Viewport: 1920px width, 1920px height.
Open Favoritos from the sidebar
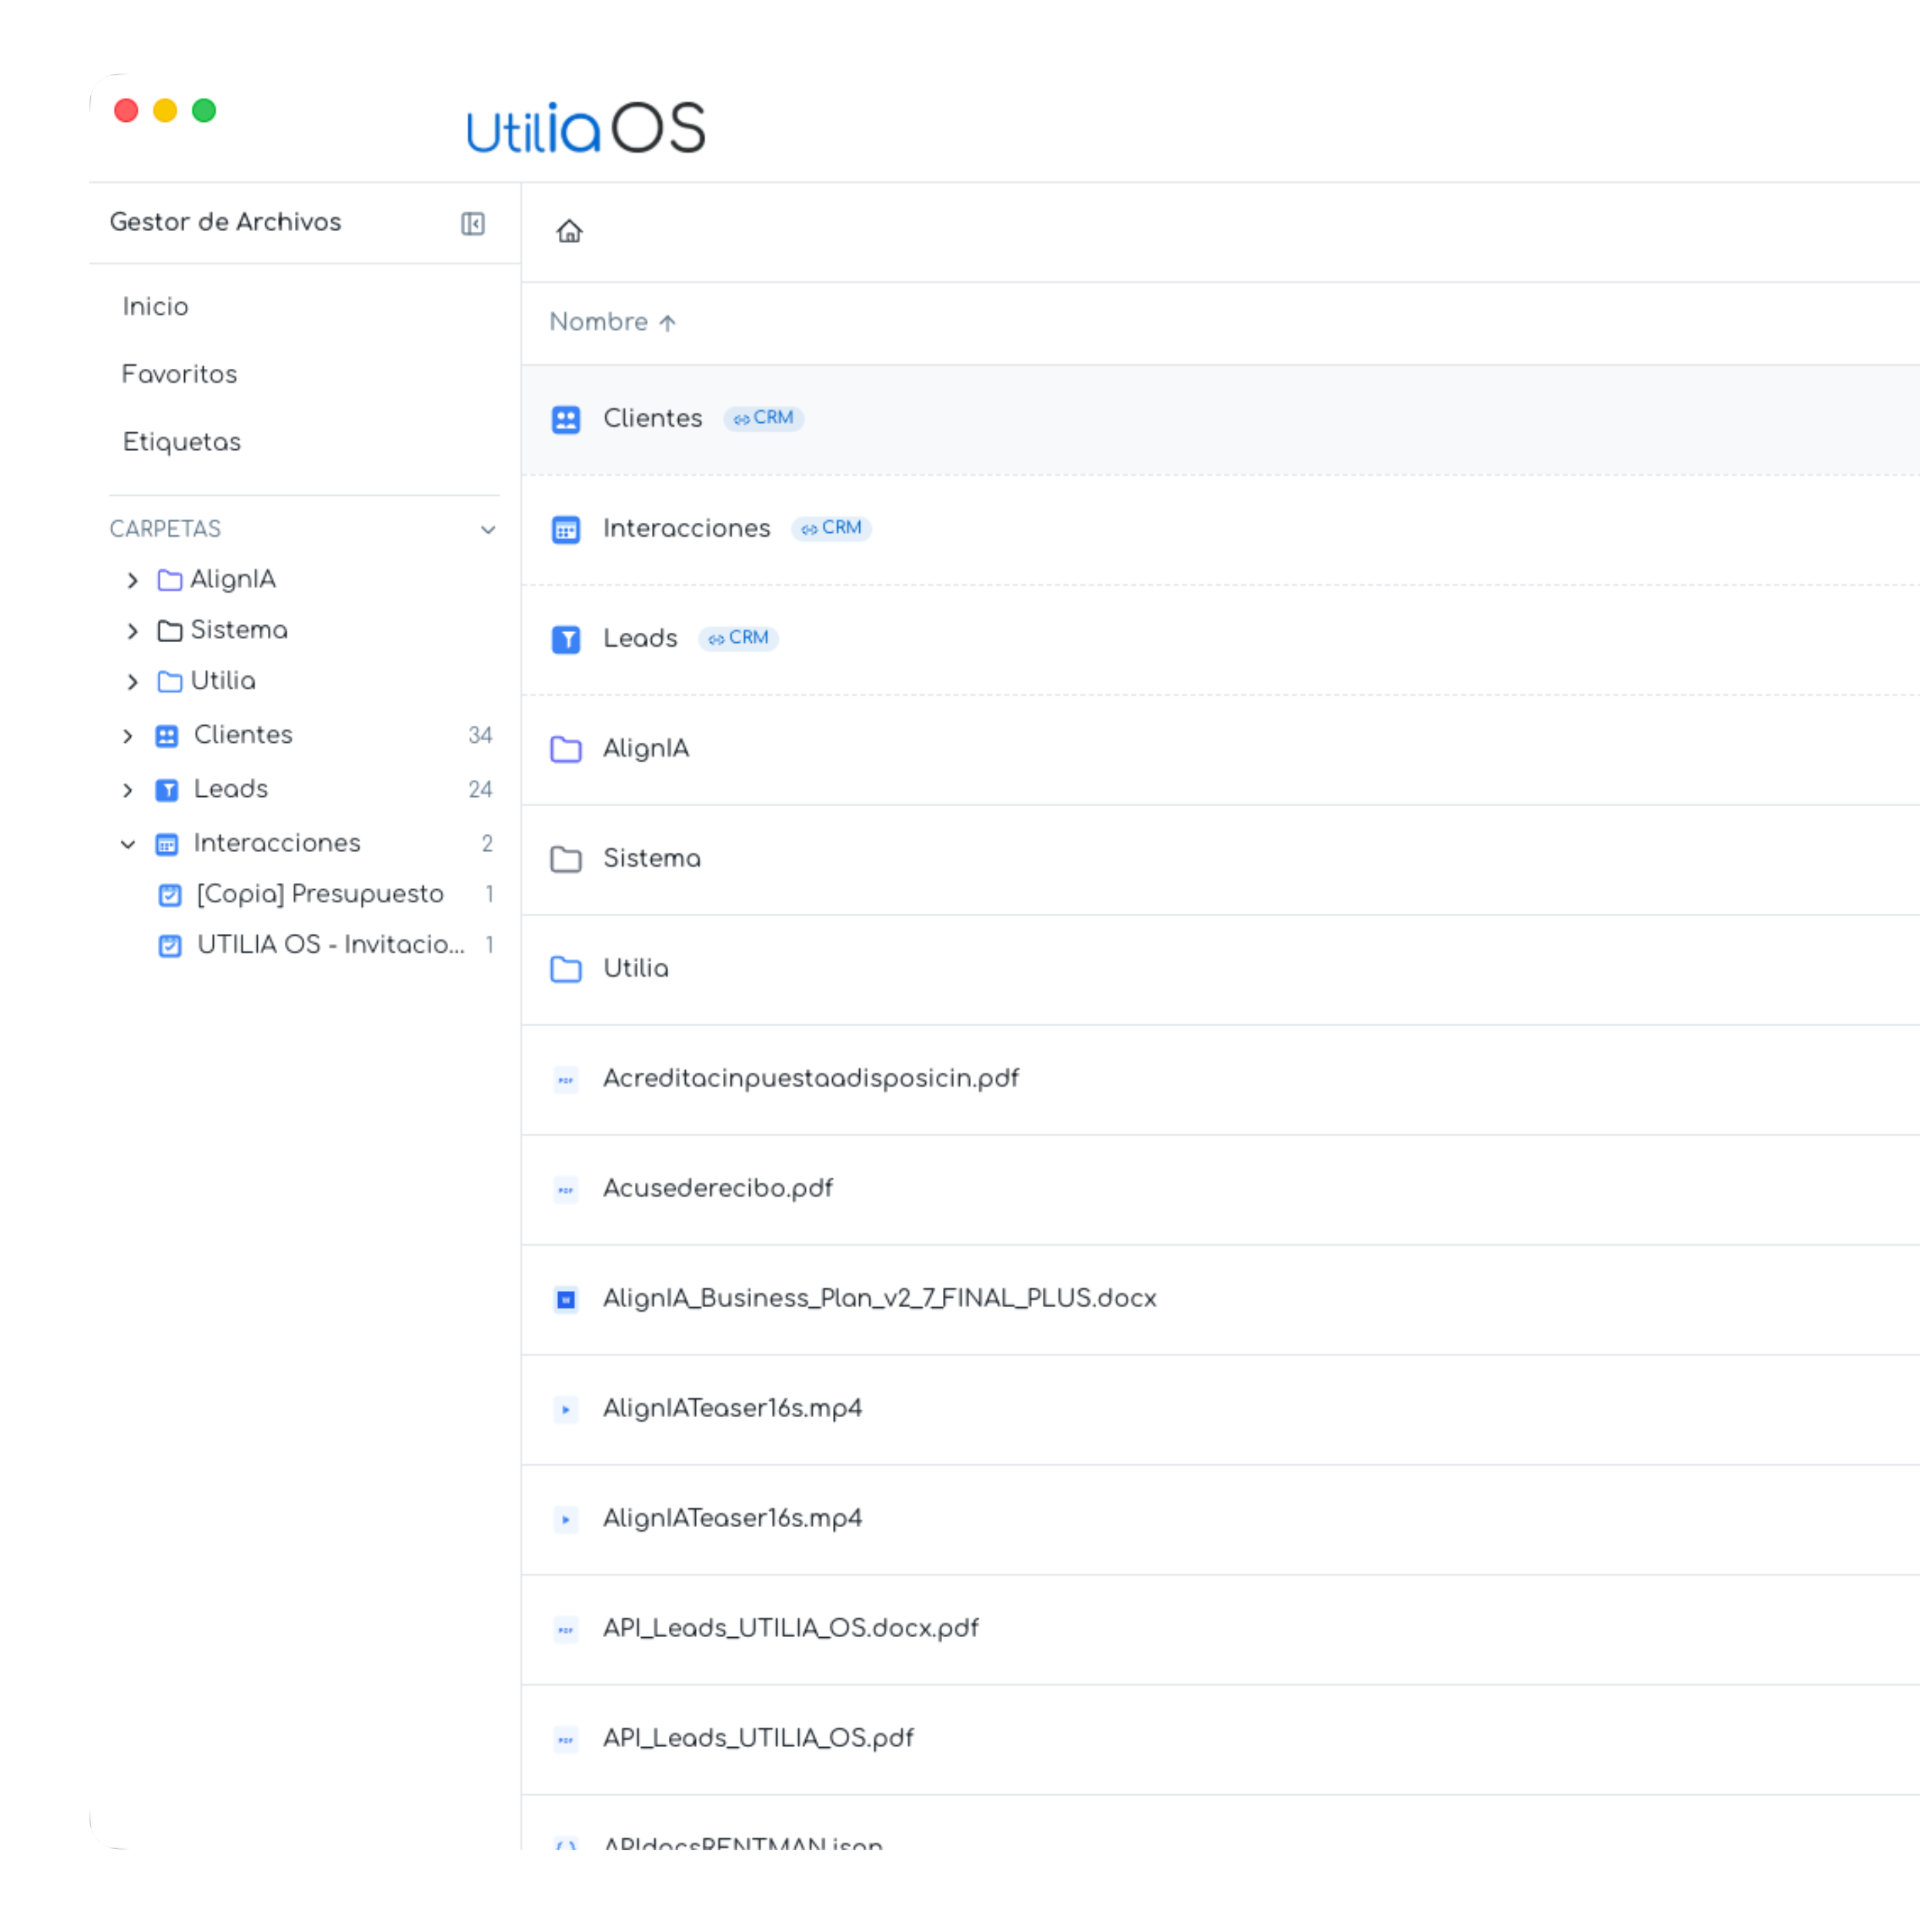(x=180, y=374)
